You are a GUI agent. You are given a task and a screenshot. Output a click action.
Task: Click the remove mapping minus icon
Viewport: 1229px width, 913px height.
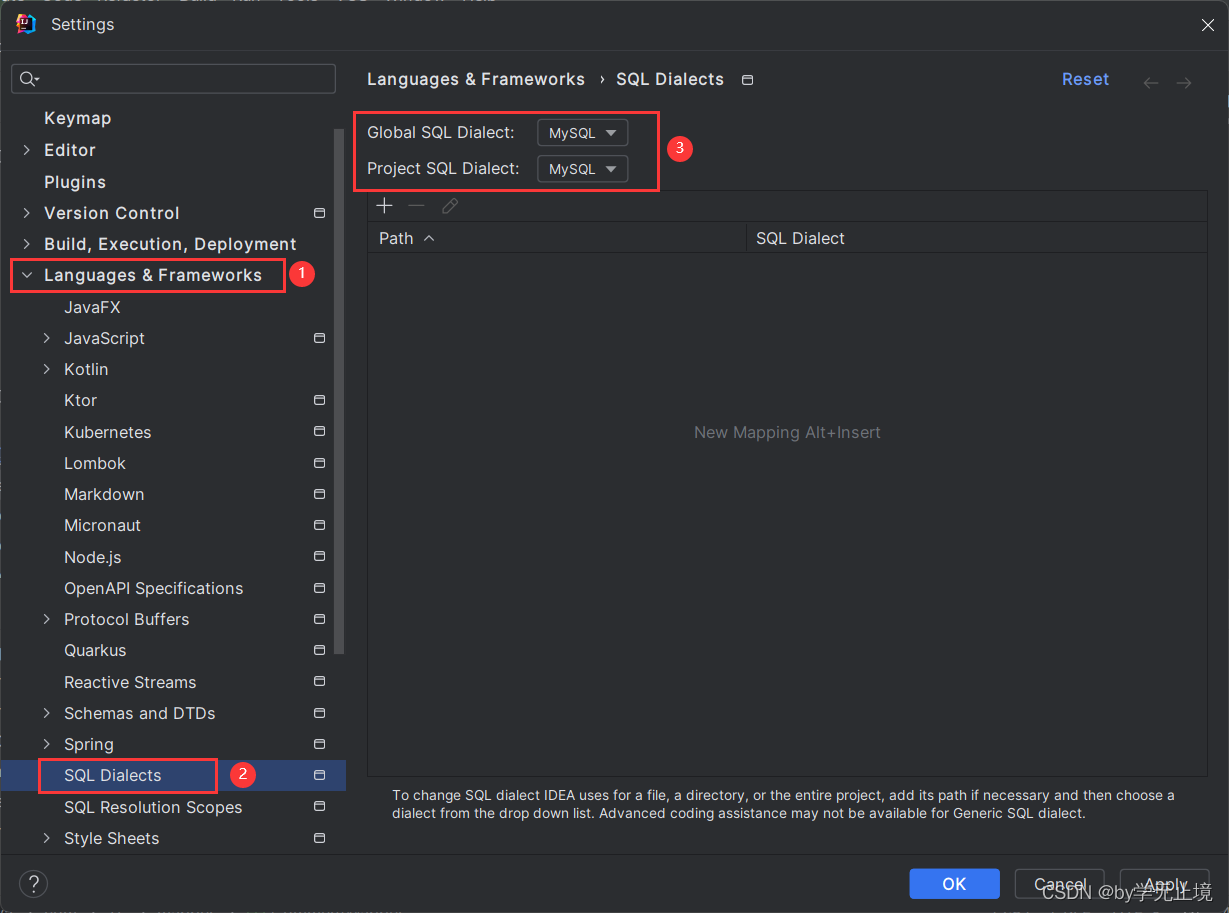(x=416, y=205)
